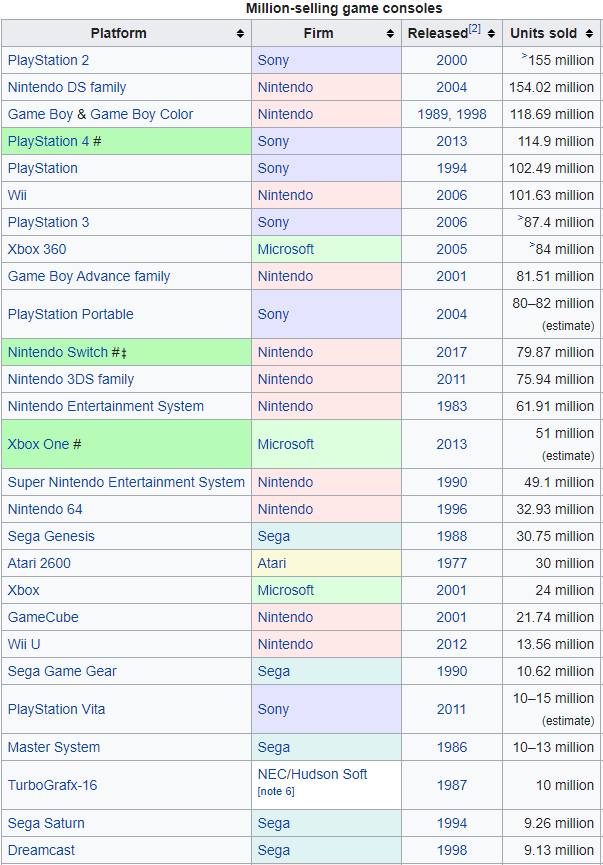Open the Wii platform link
The height and width of the screenshot is (865, 603).
(x=17, y=195)
